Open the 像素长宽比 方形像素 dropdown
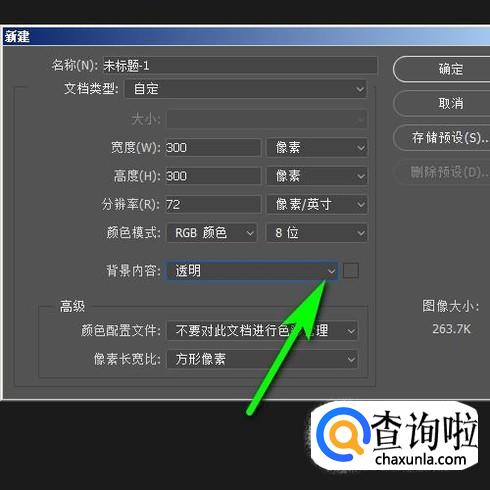The height and width of the screenshot is (490, 490). coord(262,359)
